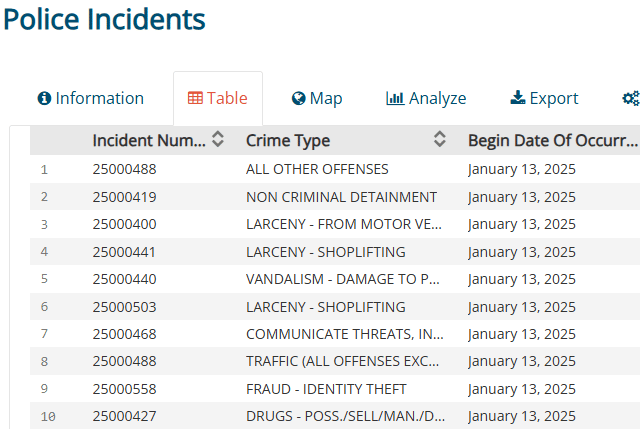Select row 1 incident 25000488
The image size is (640, 429).
[x=124, y=169]
